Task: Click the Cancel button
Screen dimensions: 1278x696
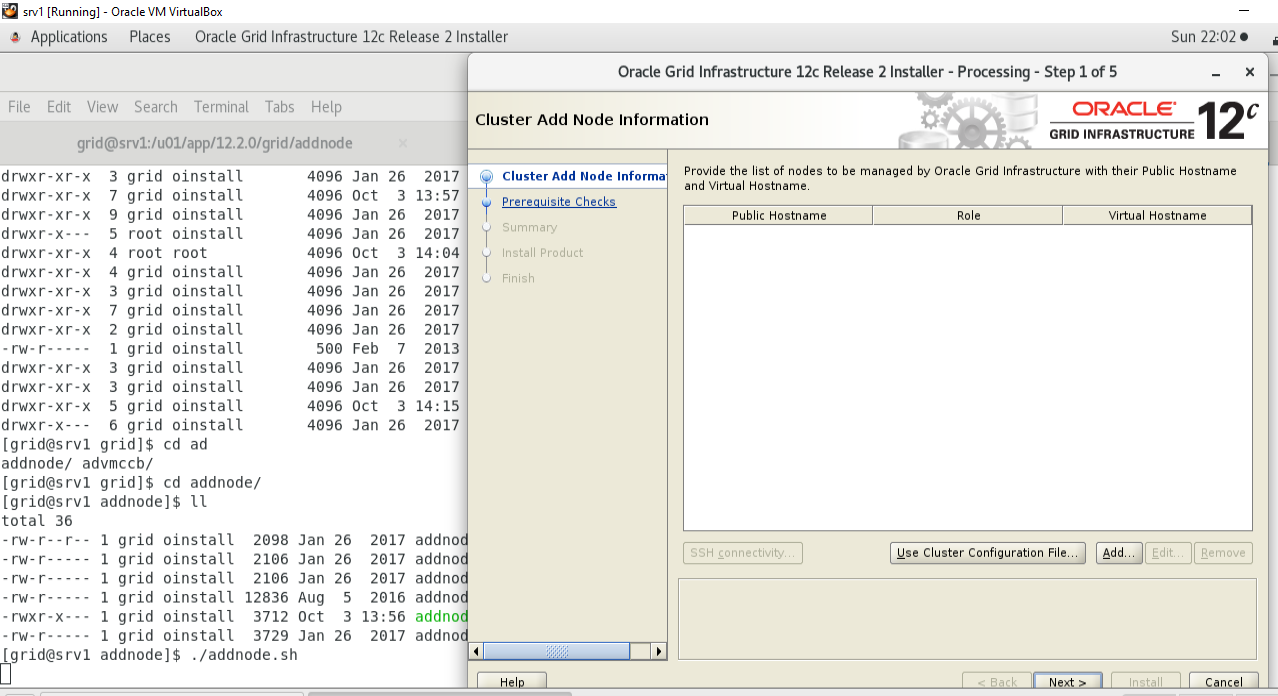Action: (x=1223, y=682)
